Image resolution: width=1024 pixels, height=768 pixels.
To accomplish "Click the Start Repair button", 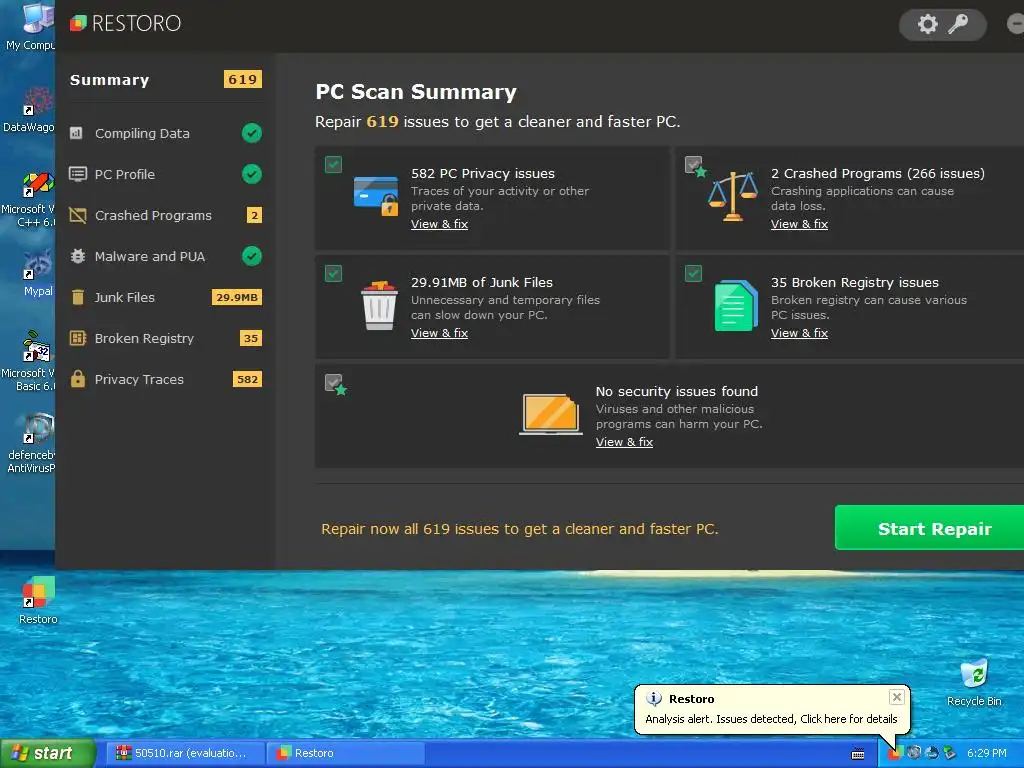I will [x=929, y=528].
